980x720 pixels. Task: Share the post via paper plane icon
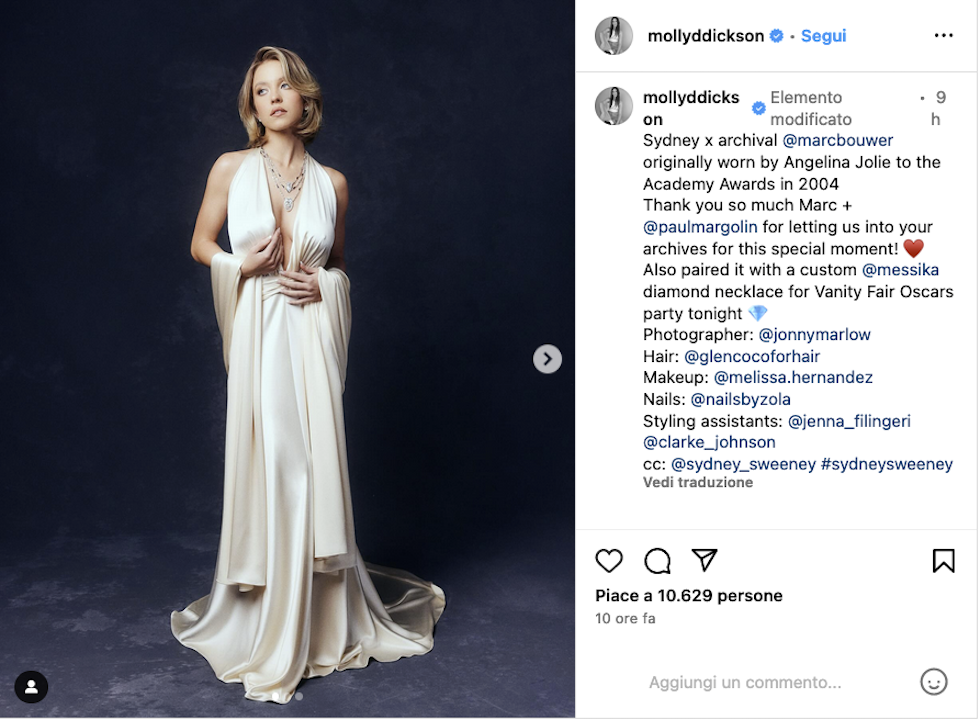[x=705, y=561]
